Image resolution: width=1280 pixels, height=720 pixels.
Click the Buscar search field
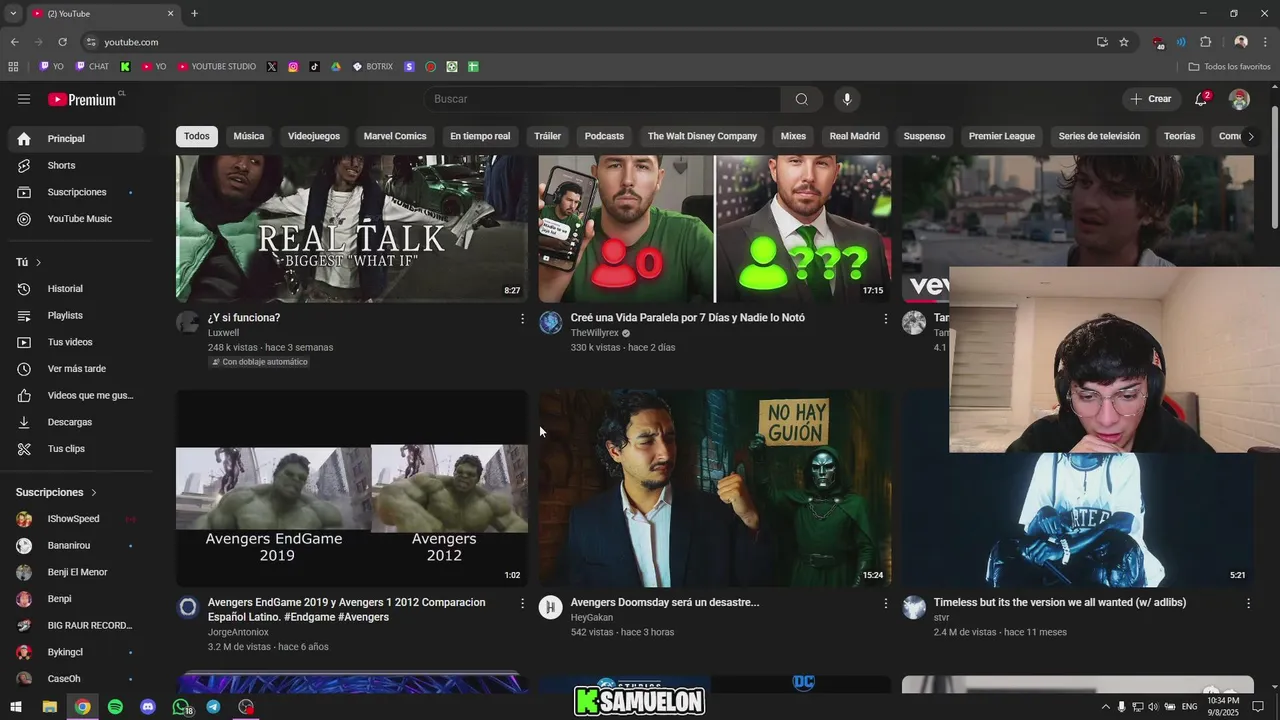[603, 99]
